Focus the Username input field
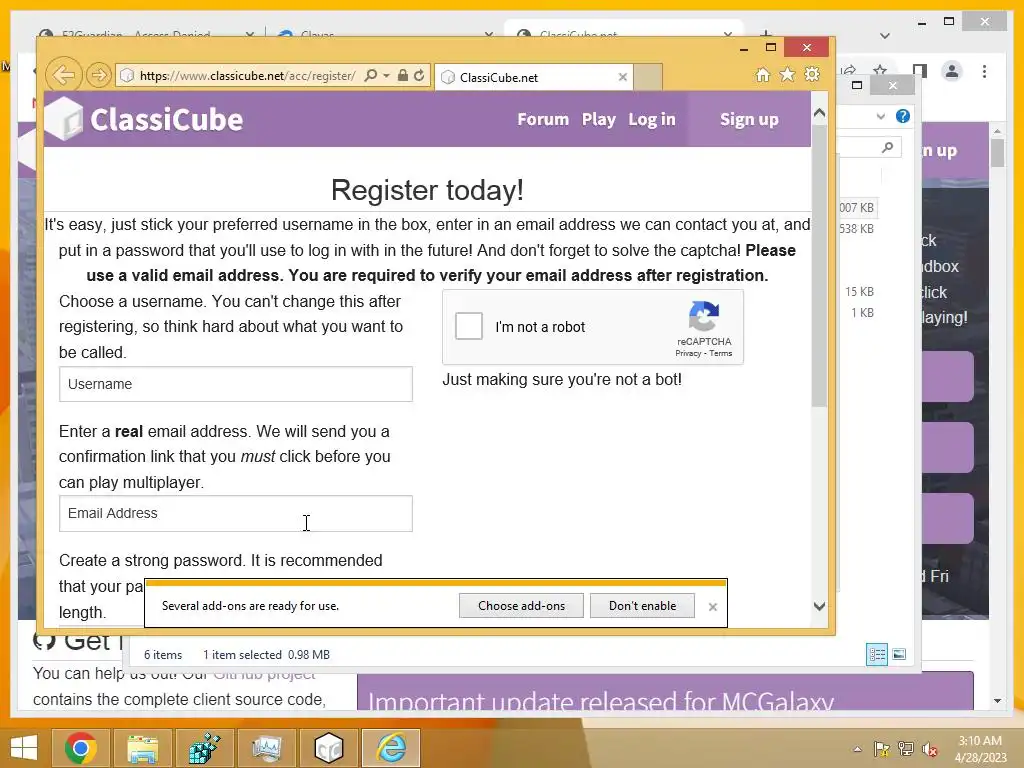 pos(236,384)
